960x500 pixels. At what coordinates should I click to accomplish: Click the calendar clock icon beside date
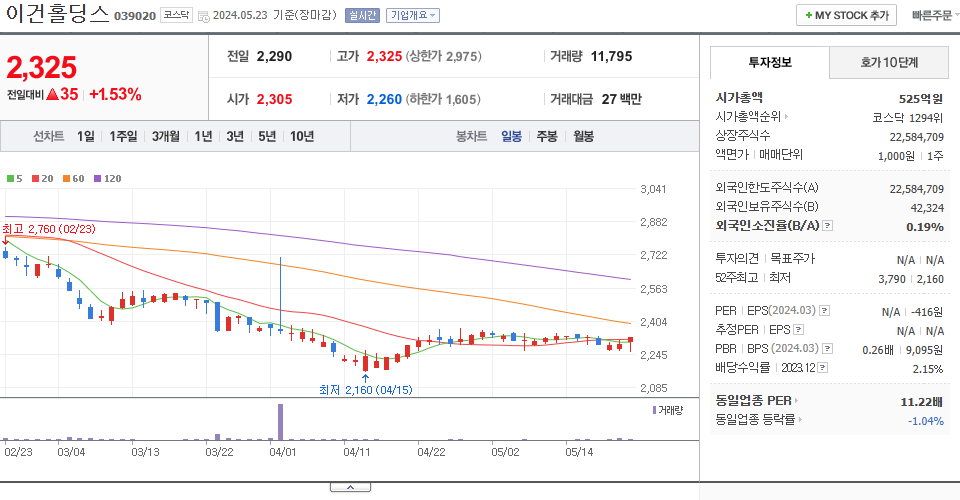click(x=204, y=17)
